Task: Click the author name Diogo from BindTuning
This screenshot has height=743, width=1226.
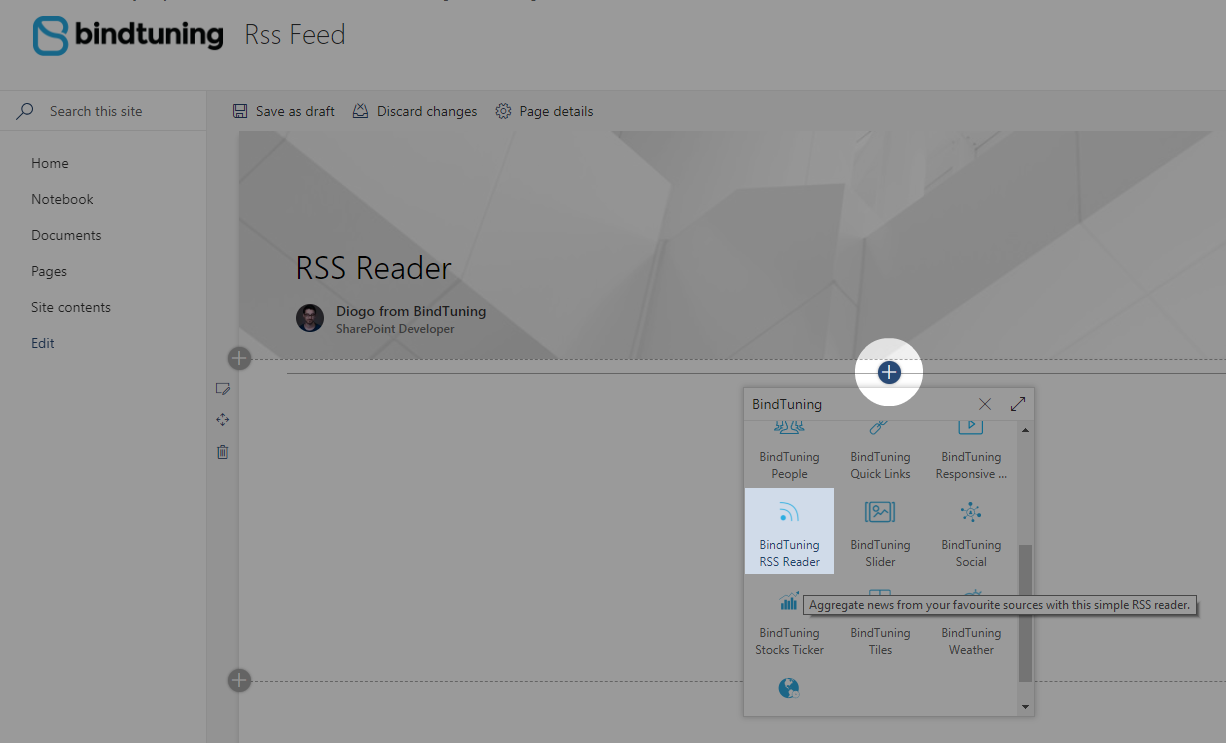Action: click(x=411, y=311)
